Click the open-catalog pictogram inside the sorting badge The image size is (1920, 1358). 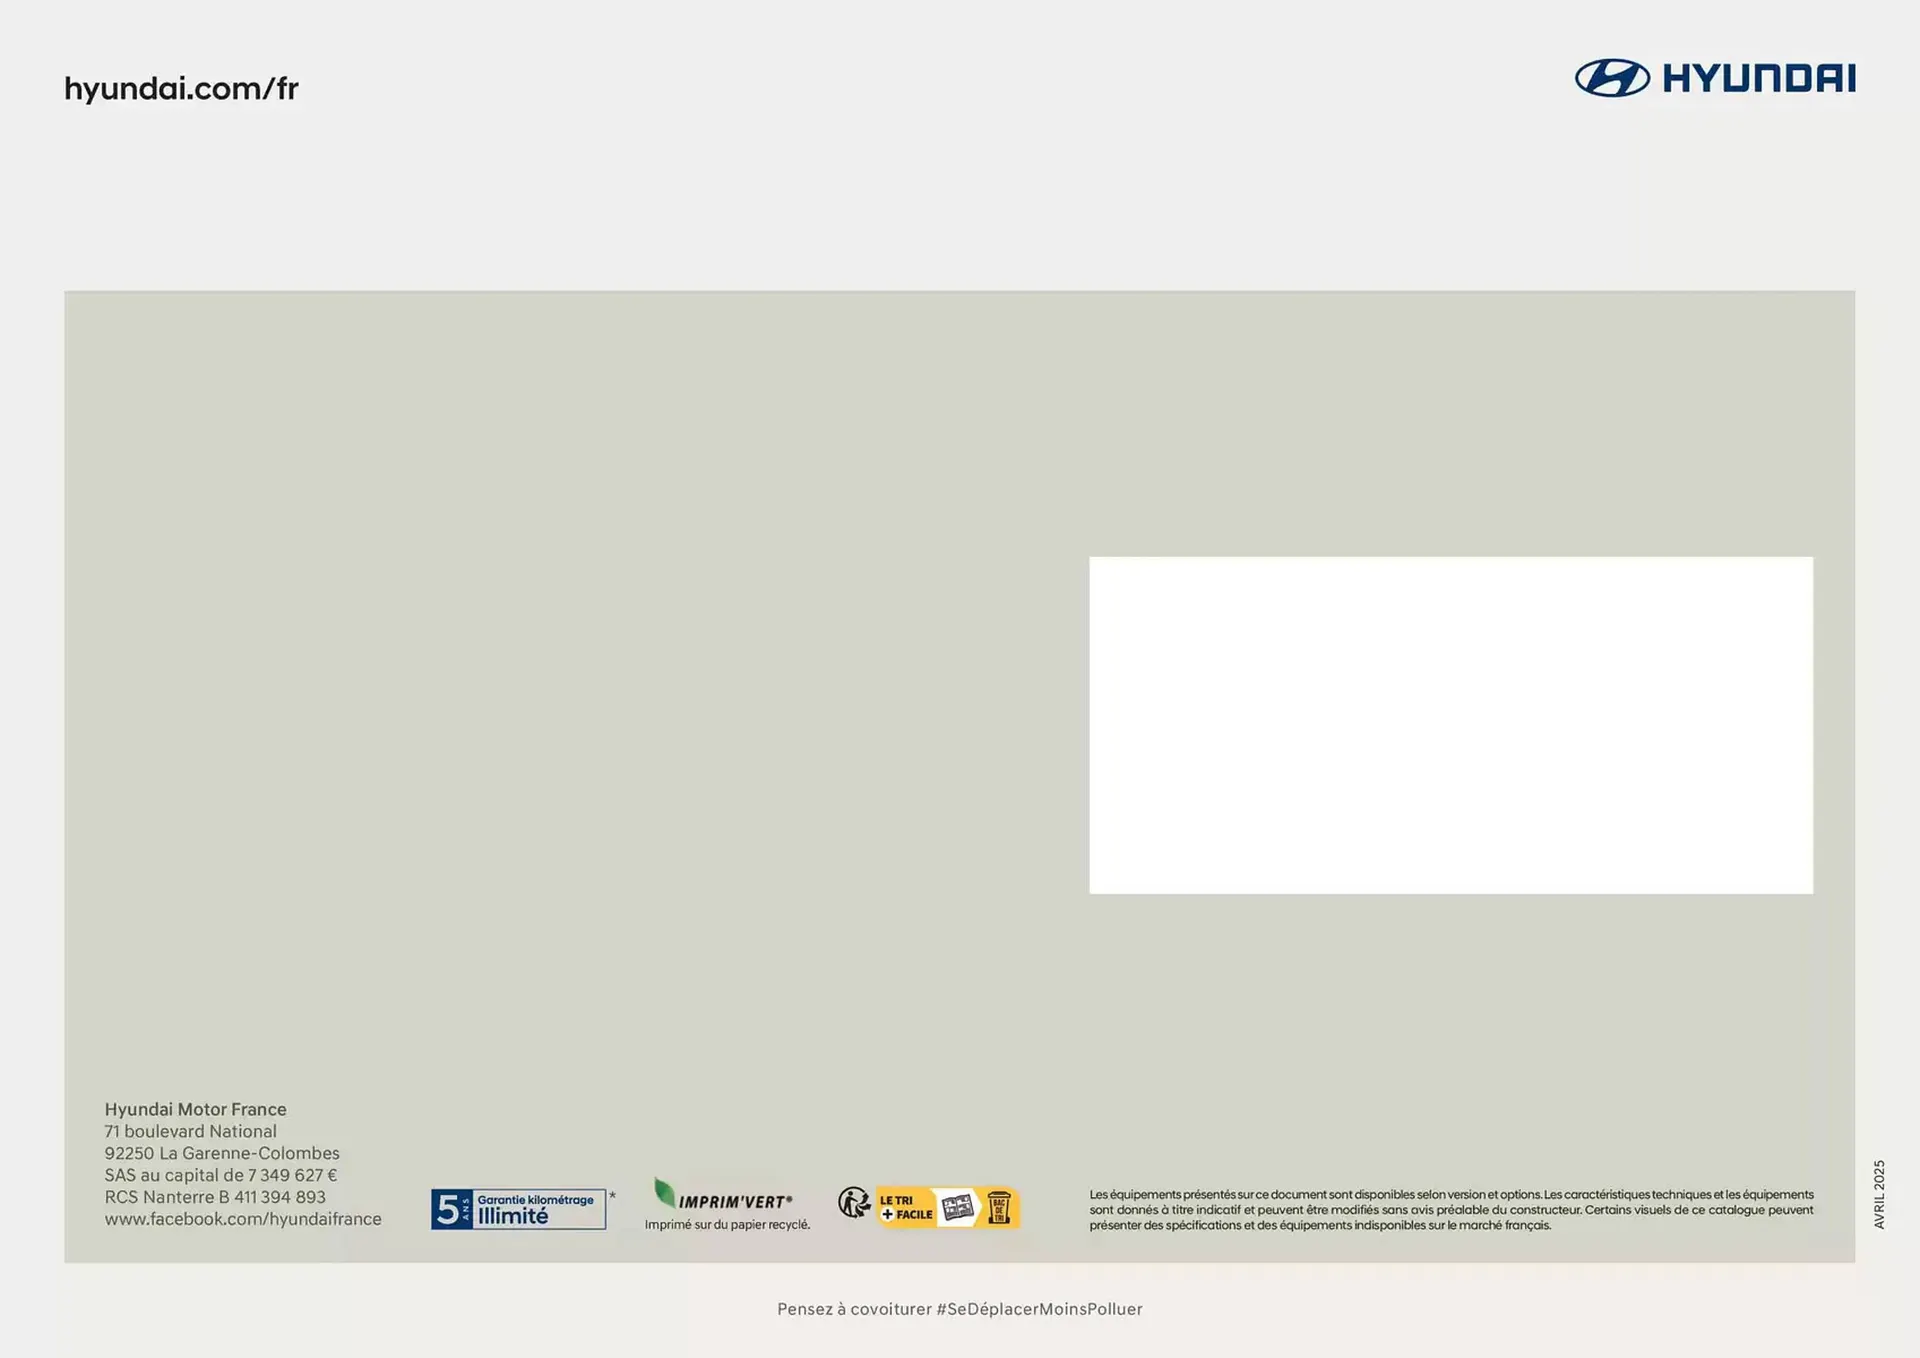click(x=958, y=1207)
